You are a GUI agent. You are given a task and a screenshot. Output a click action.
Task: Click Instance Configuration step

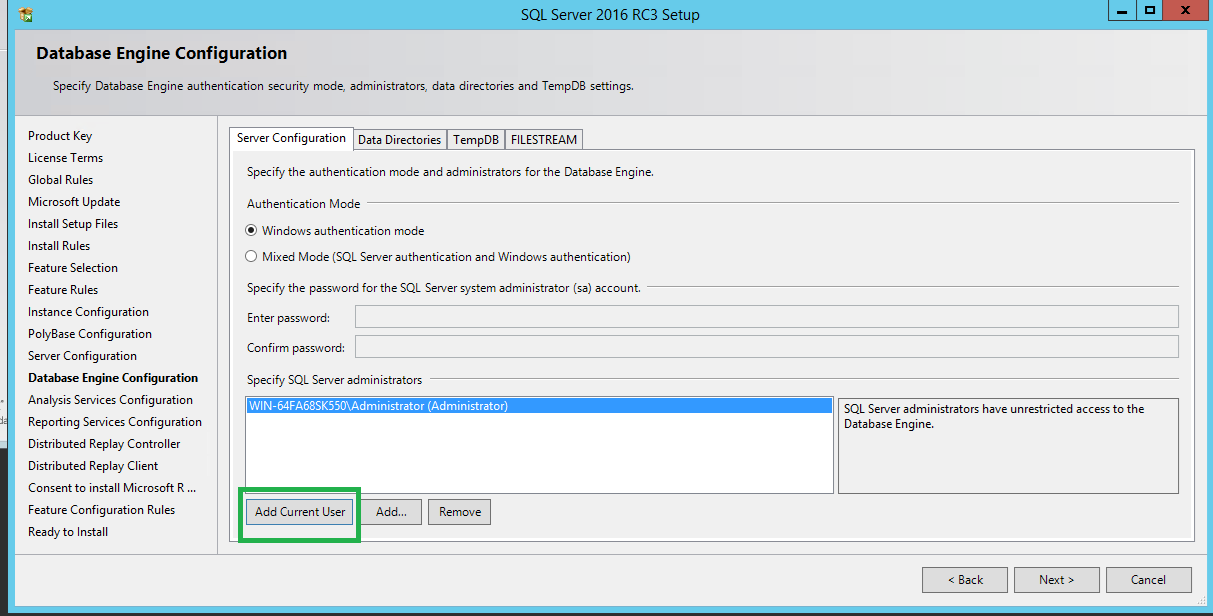(88, 312)
